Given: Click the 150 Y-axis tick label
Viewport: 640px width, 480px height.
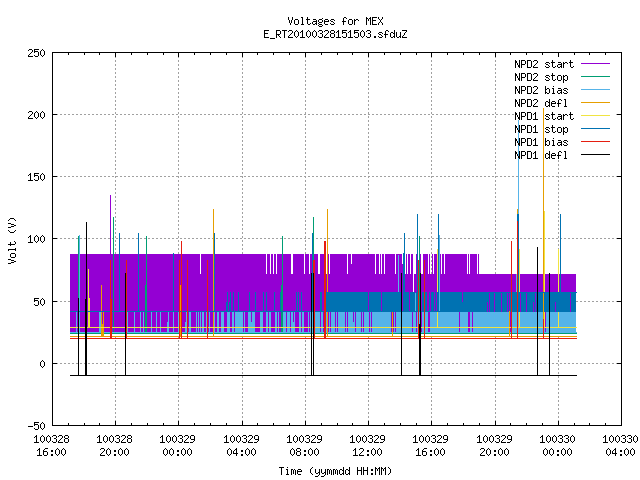Looking at the screenshot, I should tap(36, 178).
